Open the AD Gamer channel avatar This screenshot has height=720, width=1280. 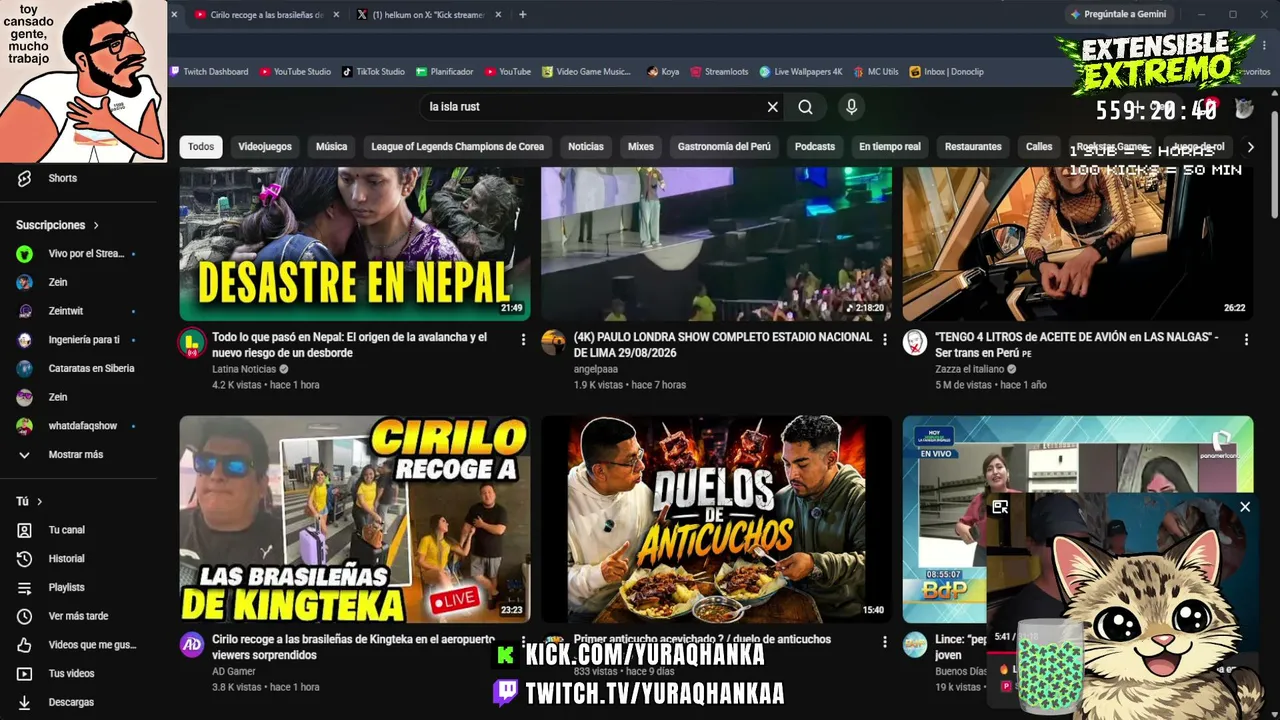pos(192,645)
